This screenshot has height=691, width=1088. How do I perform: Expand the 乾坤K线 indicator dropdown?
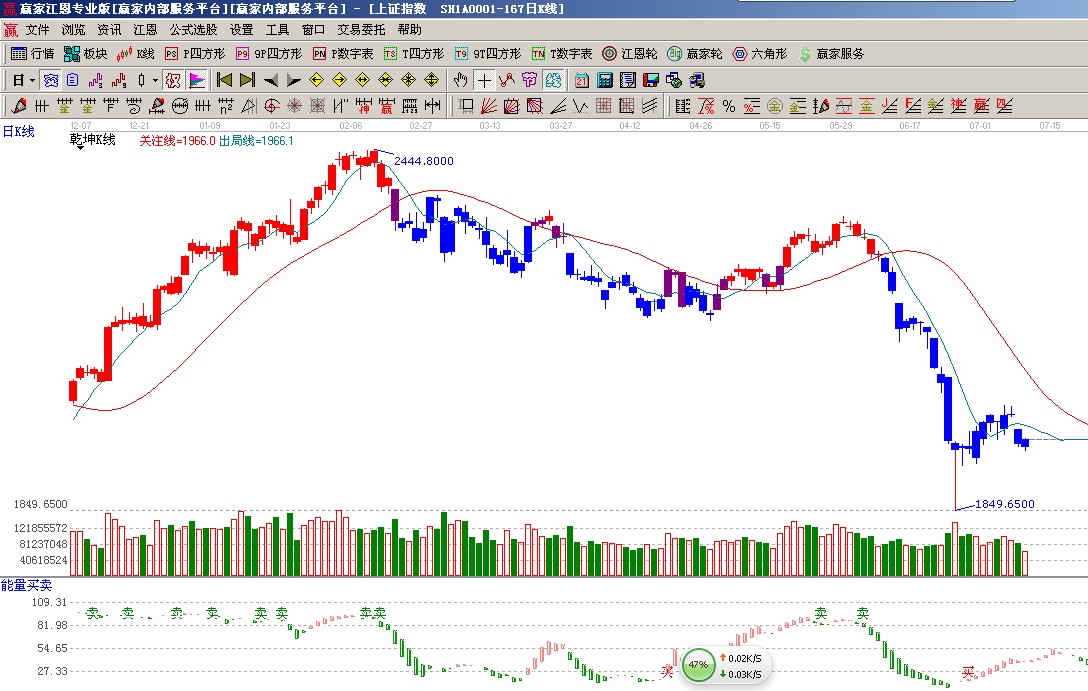[79, 150]
